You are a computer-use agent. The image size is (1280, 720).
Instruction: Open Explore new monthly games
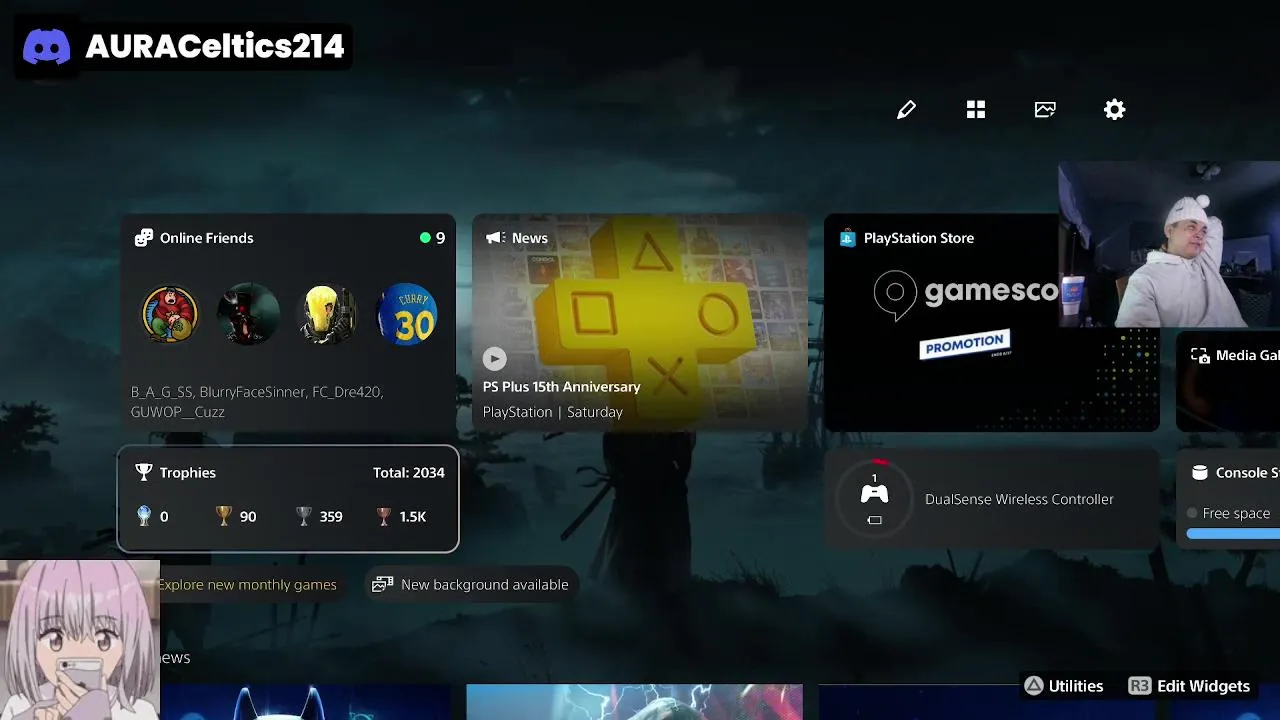[247, 585]
